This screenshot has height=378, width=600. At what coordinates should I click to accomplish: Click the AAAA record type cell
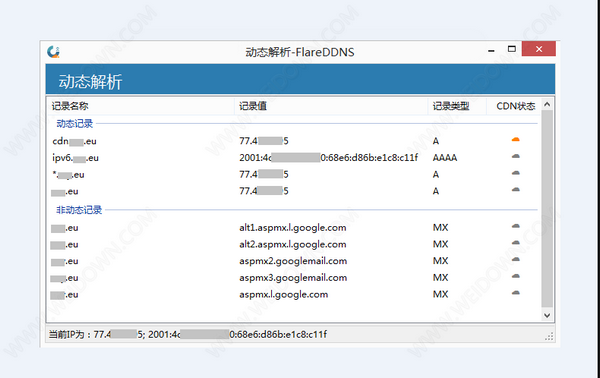tap(445, 158)
